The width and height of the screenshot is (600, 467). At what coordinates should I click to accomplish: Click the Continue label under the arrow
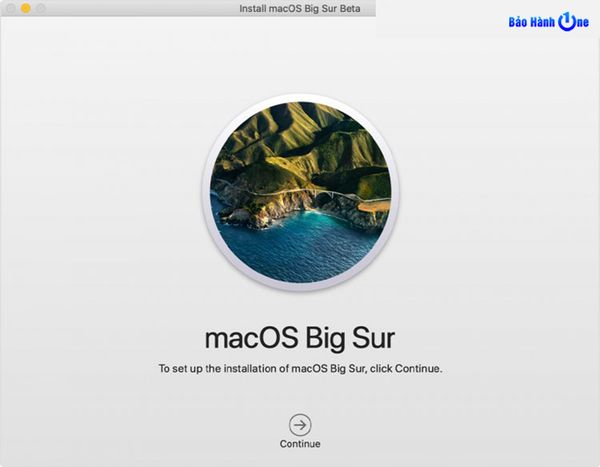click(x=300, y=444)
